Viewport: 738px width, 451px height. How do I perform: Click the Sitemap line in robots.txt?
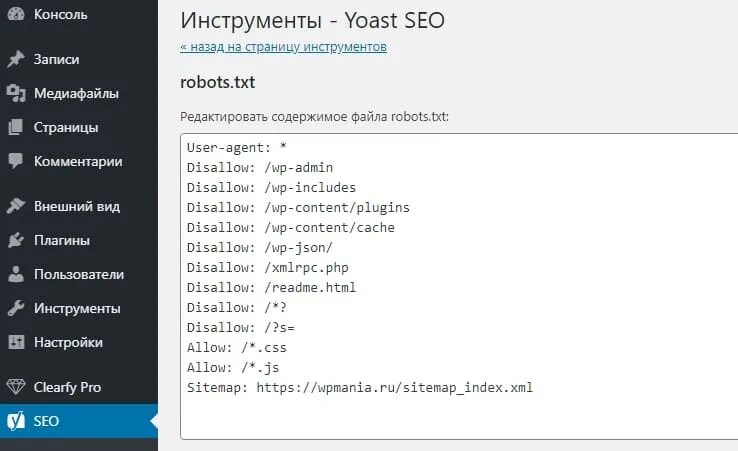click(x=360, y=387)
